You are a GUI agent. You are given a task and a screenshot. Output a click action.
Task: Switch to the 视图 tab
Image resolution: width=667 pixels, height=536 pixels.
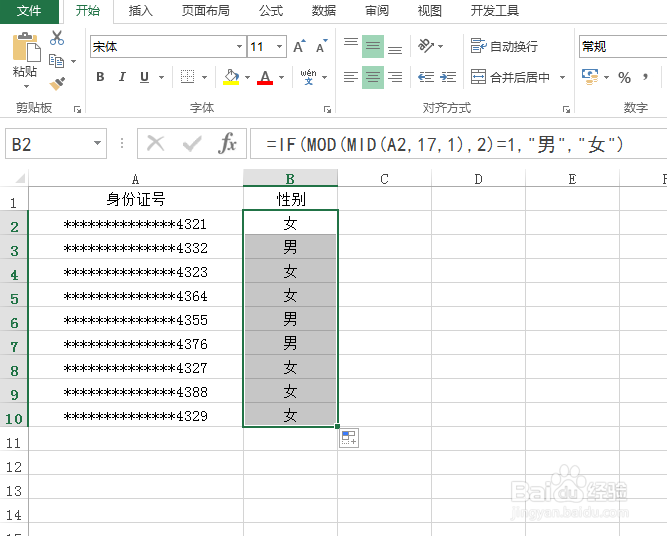(x=430, y=11)
